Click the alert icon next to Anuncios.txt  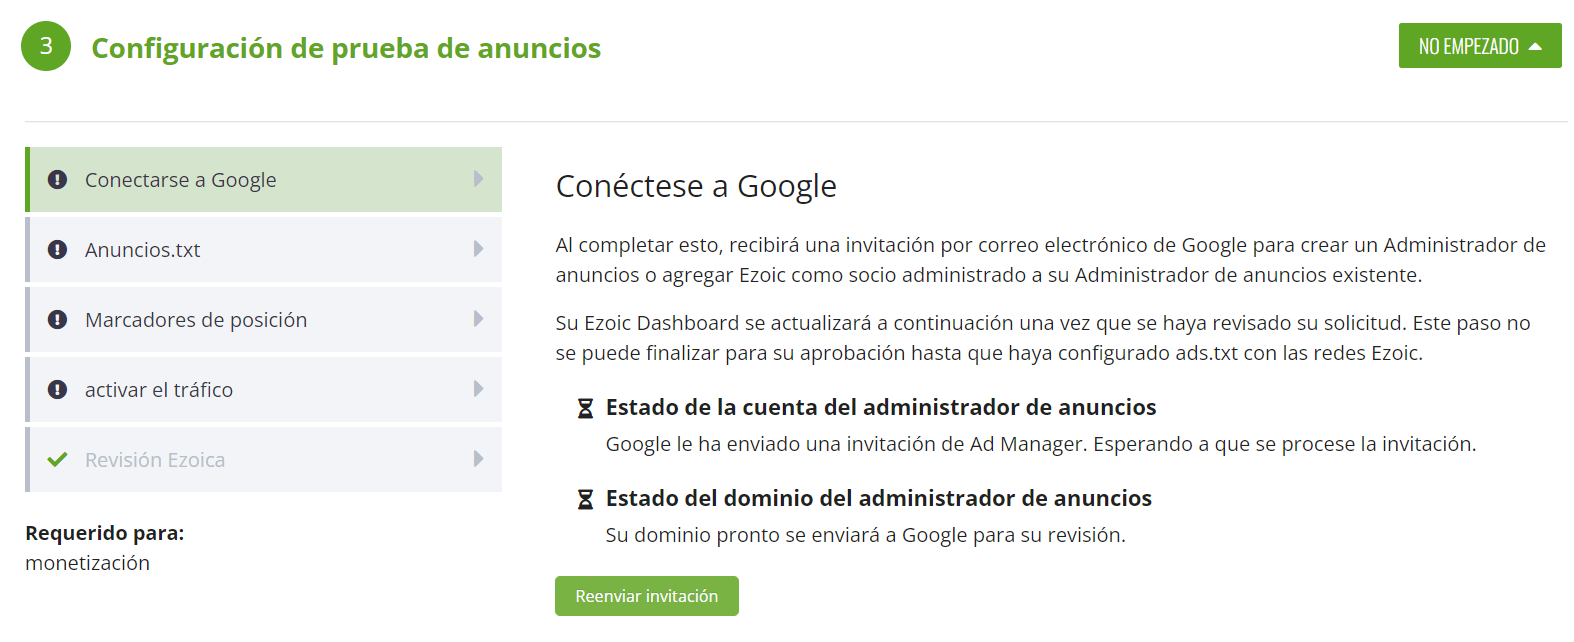pos(56,249)
